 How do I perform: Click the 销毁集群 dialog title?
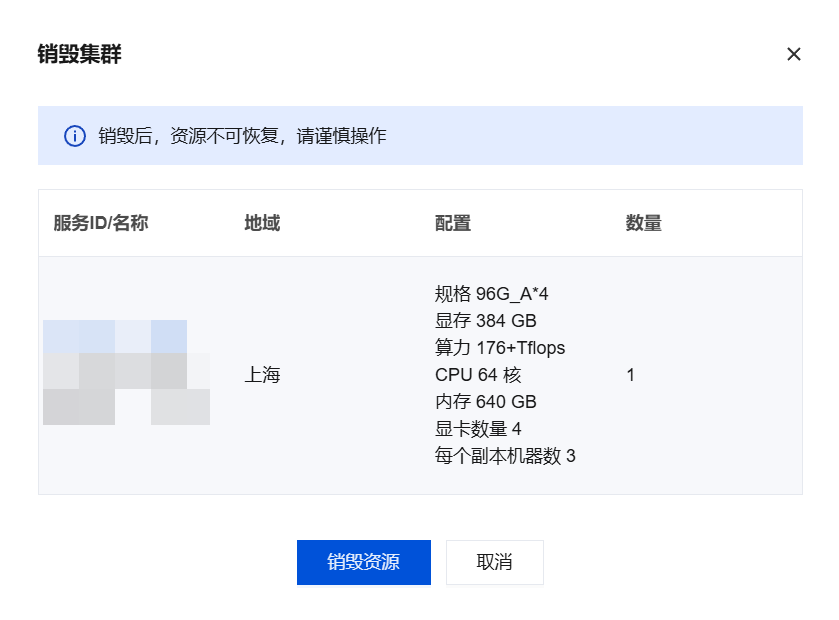point(80,54)
